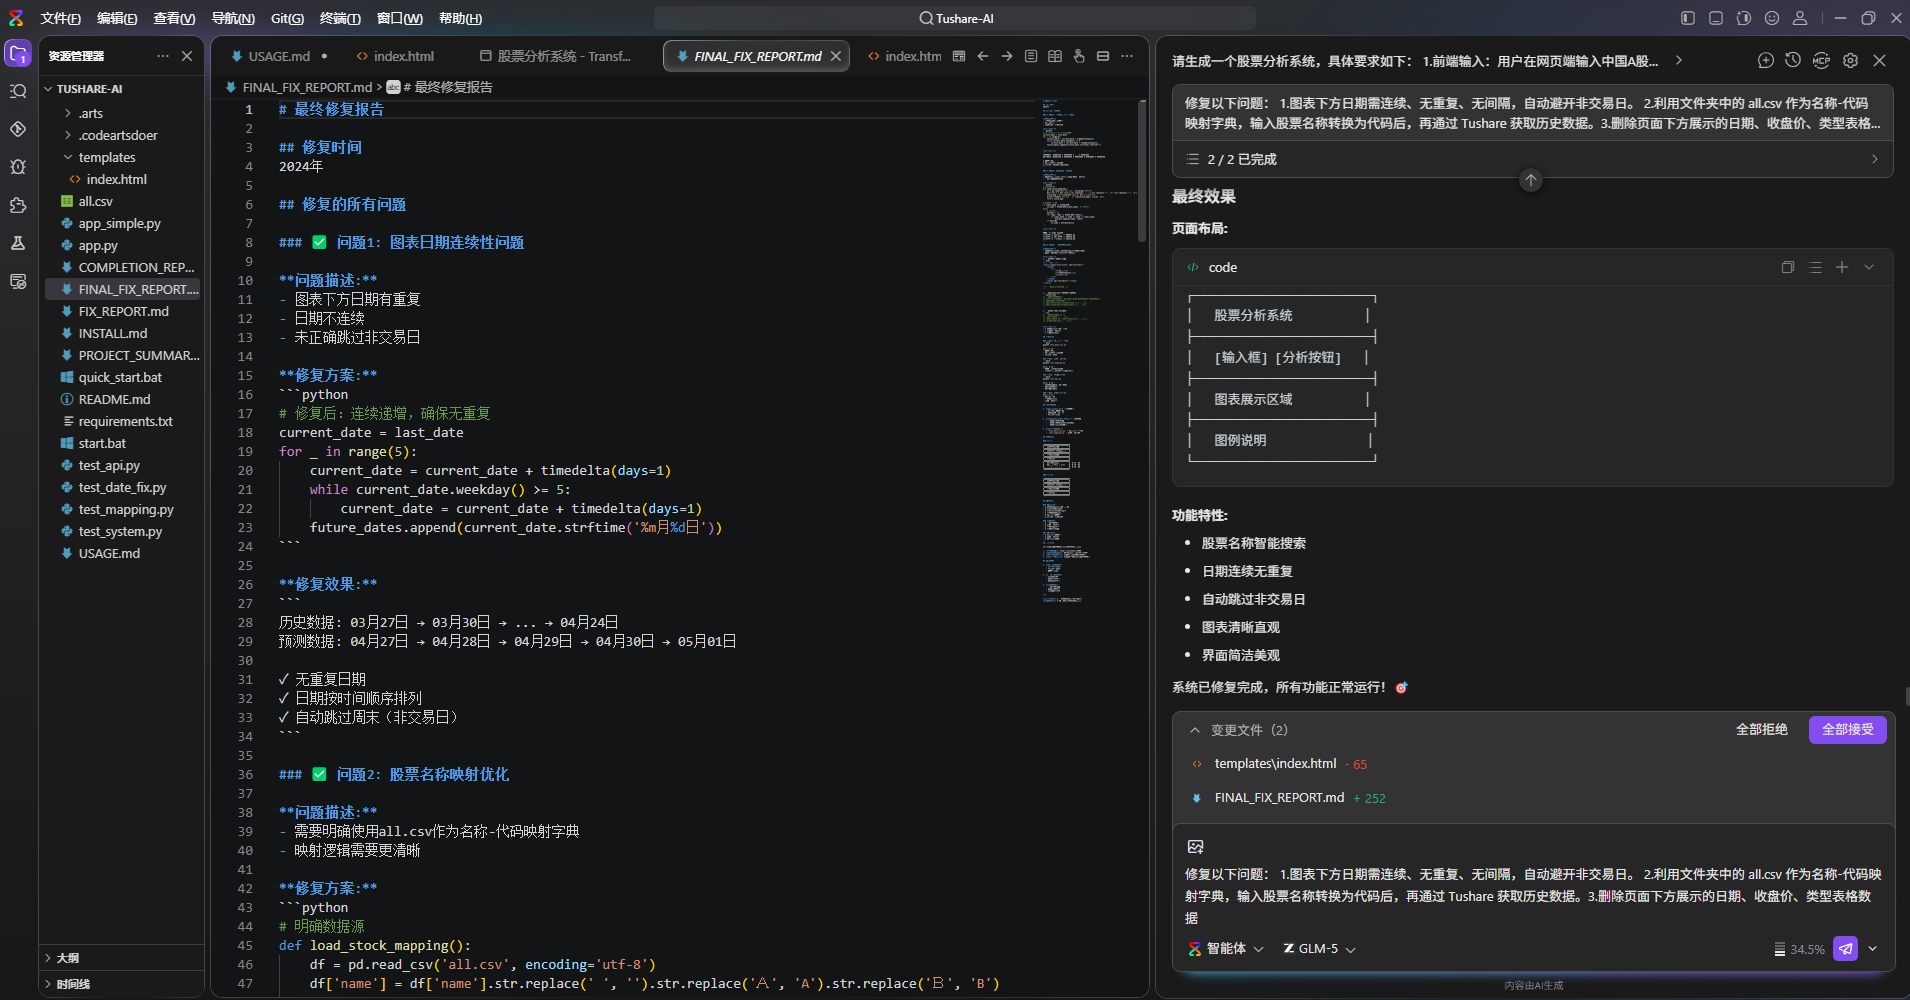Open MCP settings in the AI panel
This screenshot has width=1910, height=1000.
(x=1821, y=60)
